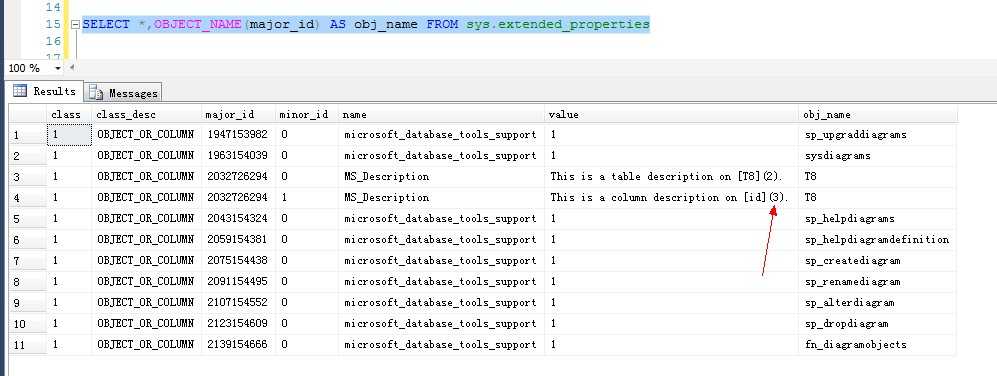The width and height of the screenshot is (997, 376).
Task: Click sys.extended_properties in the query text
Action: (x=558, y=25)
